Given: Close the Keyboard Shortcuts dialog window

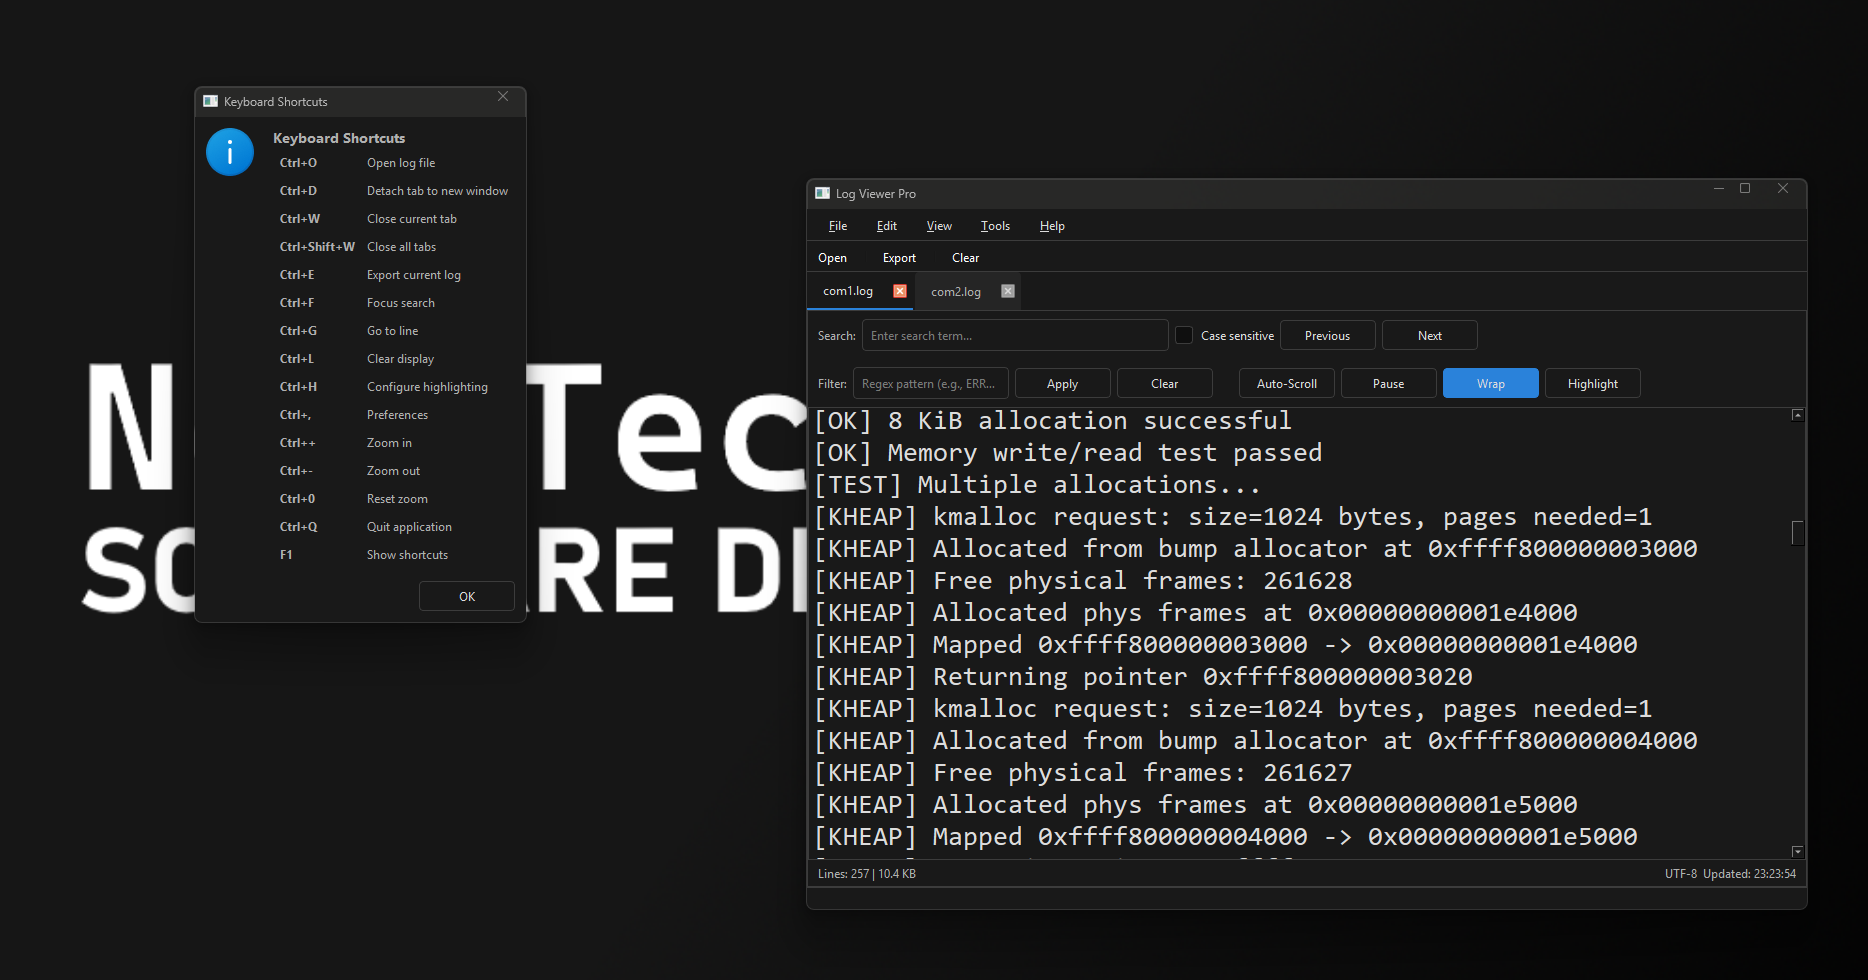Looking at the screenshot, I should (x=503, y=96).
